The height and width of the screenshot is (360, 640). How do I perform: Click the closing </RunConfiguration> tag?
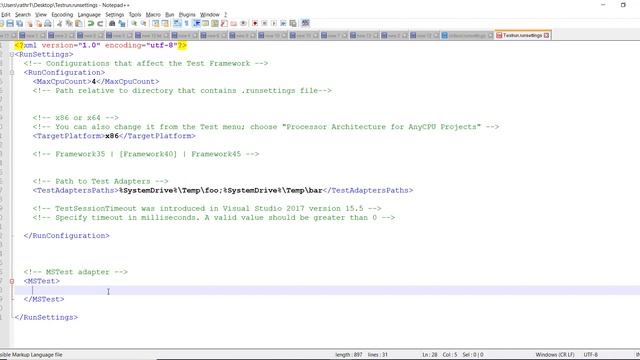[67, 236]
